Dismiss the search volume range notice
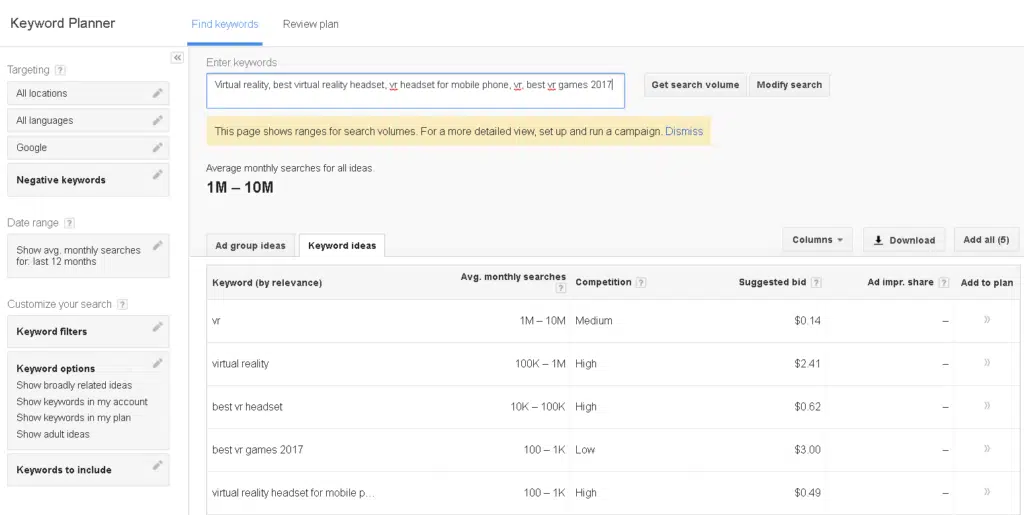The image size is (1024, 515). (x=684, y=131)
